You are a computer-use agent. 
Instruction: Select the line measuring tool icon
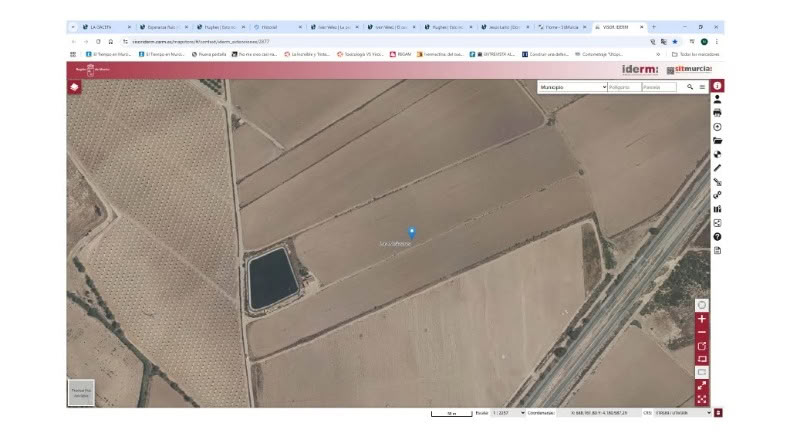(717, 168)
